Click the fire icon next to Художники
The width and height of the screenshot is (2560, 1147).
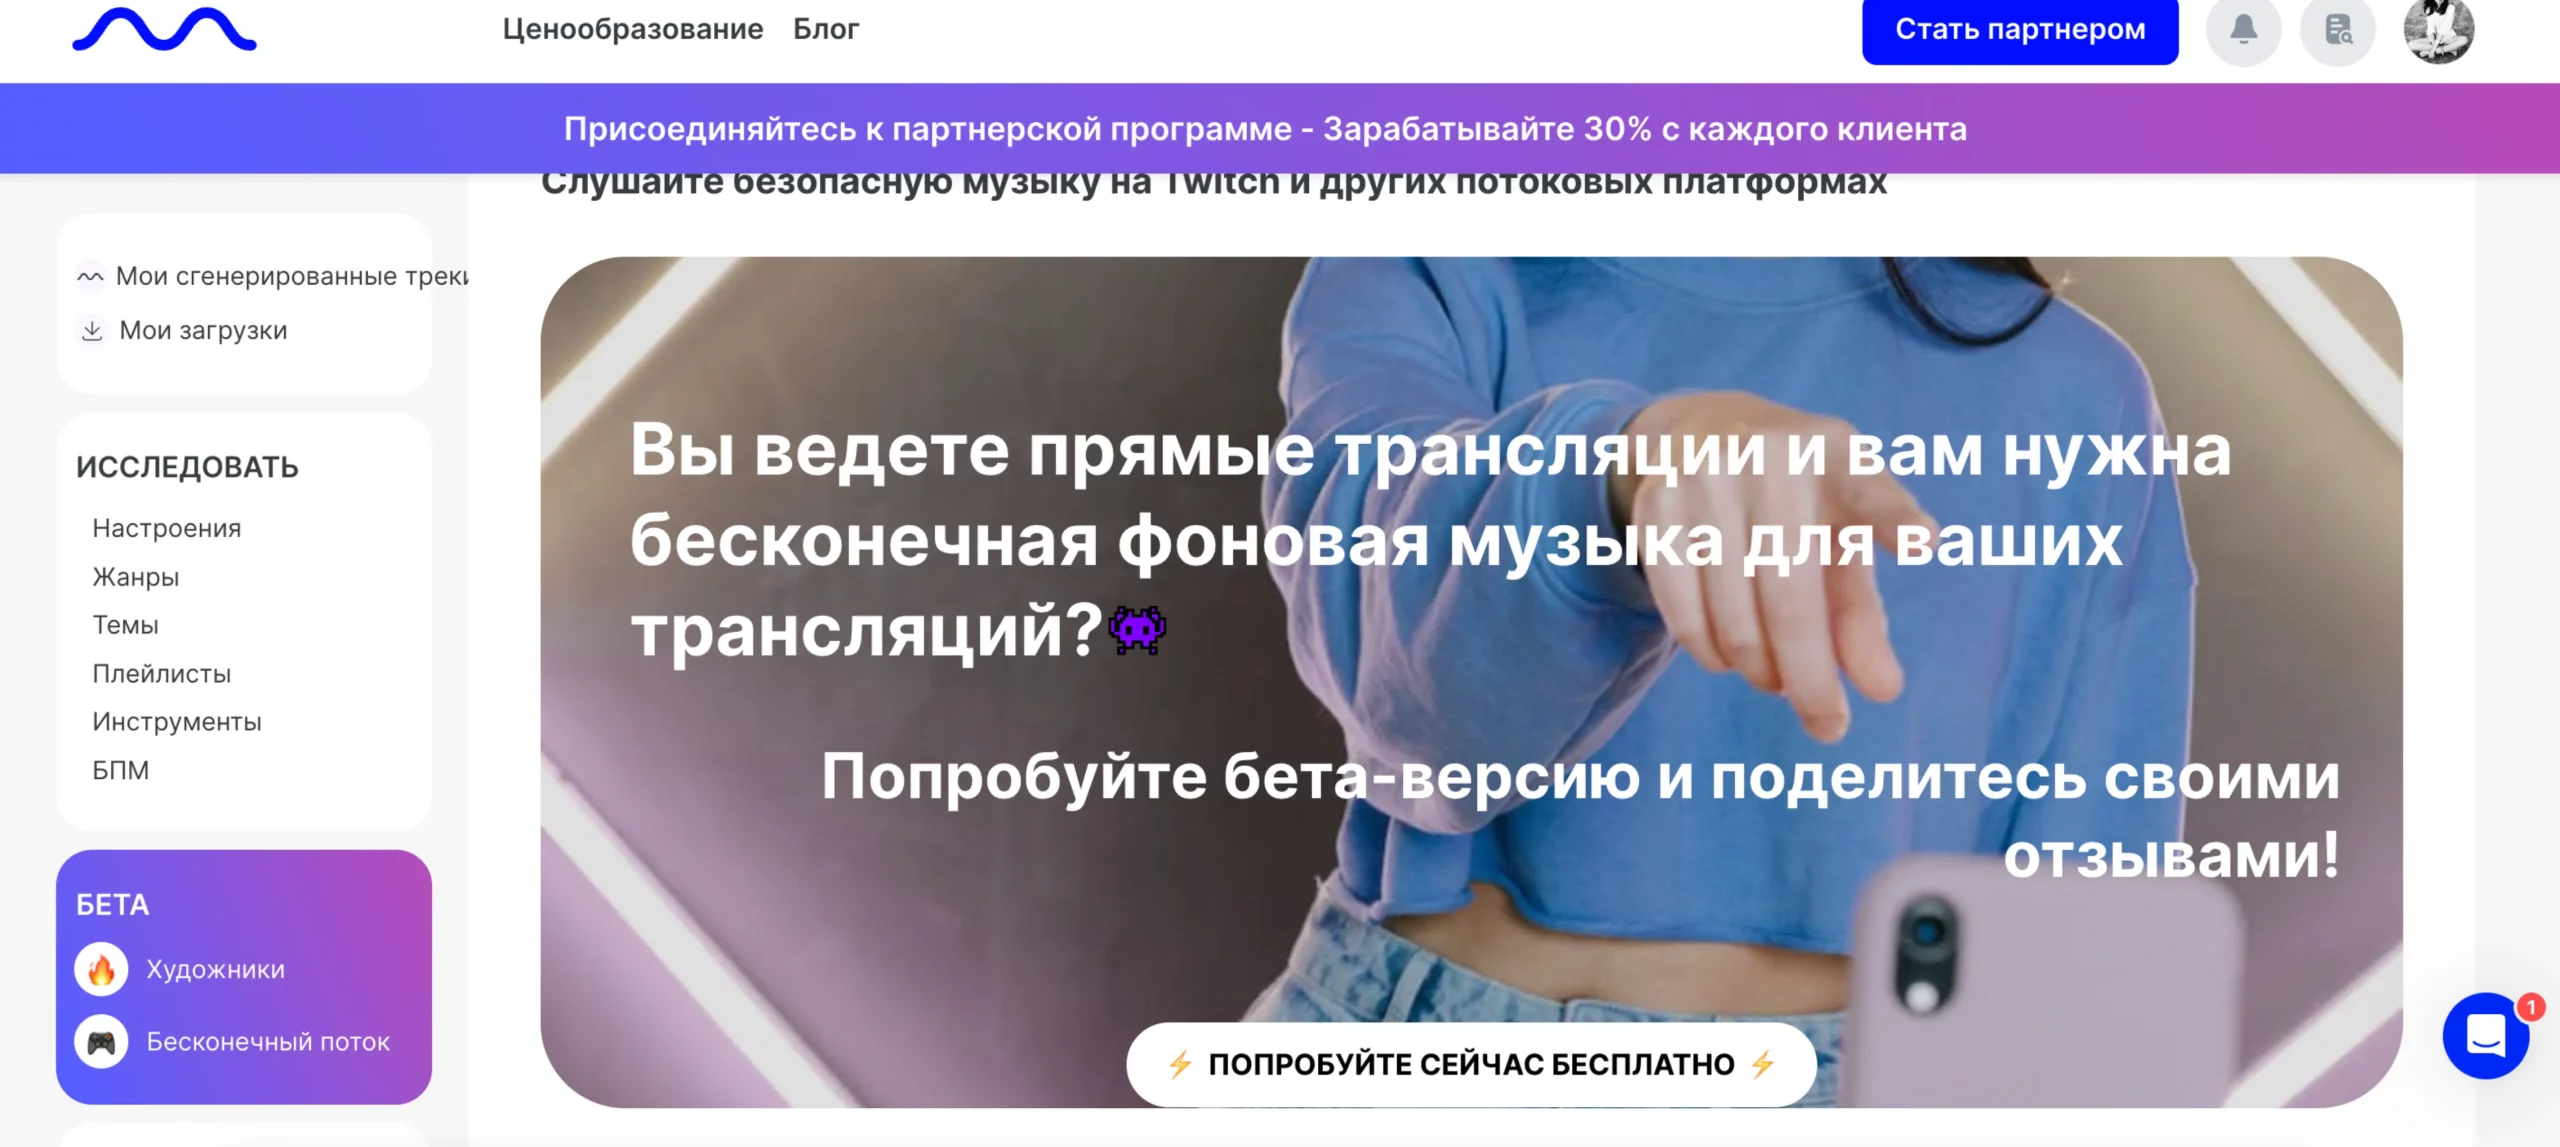click(x=101, y=969)
